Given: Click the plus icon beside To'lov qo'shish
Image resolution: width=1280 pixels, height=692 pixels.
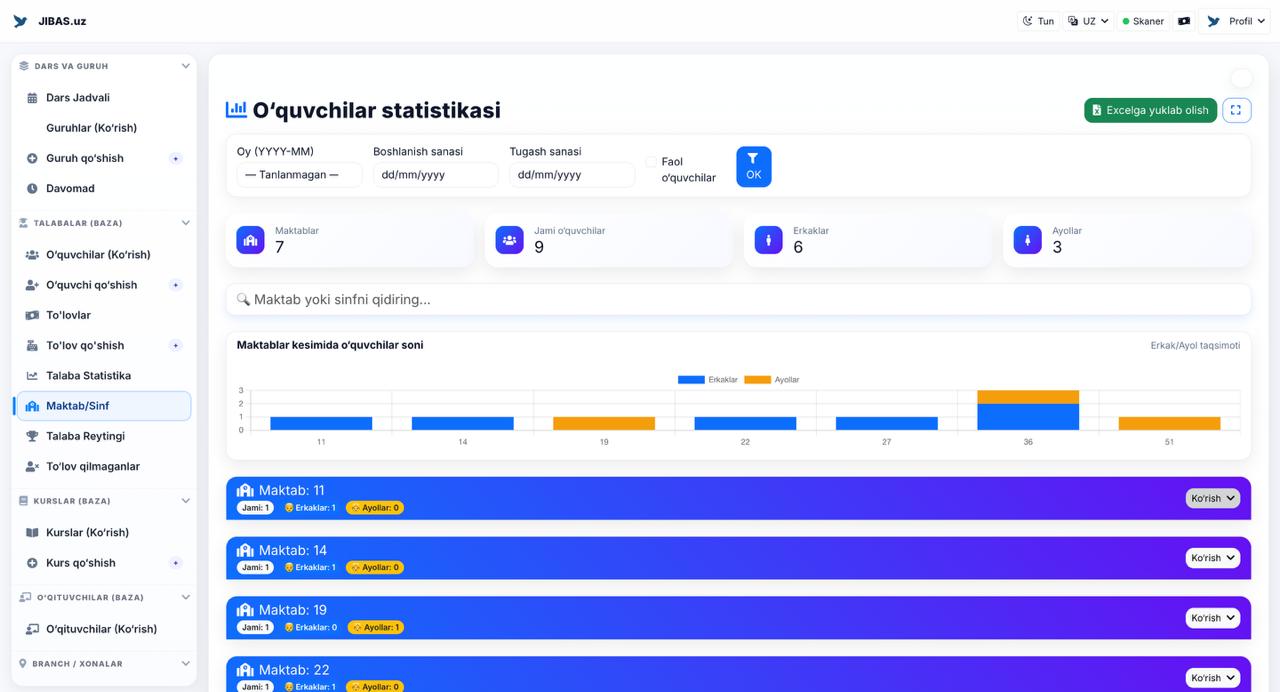Looking at the screenshot, I should [x=176, y=346].
